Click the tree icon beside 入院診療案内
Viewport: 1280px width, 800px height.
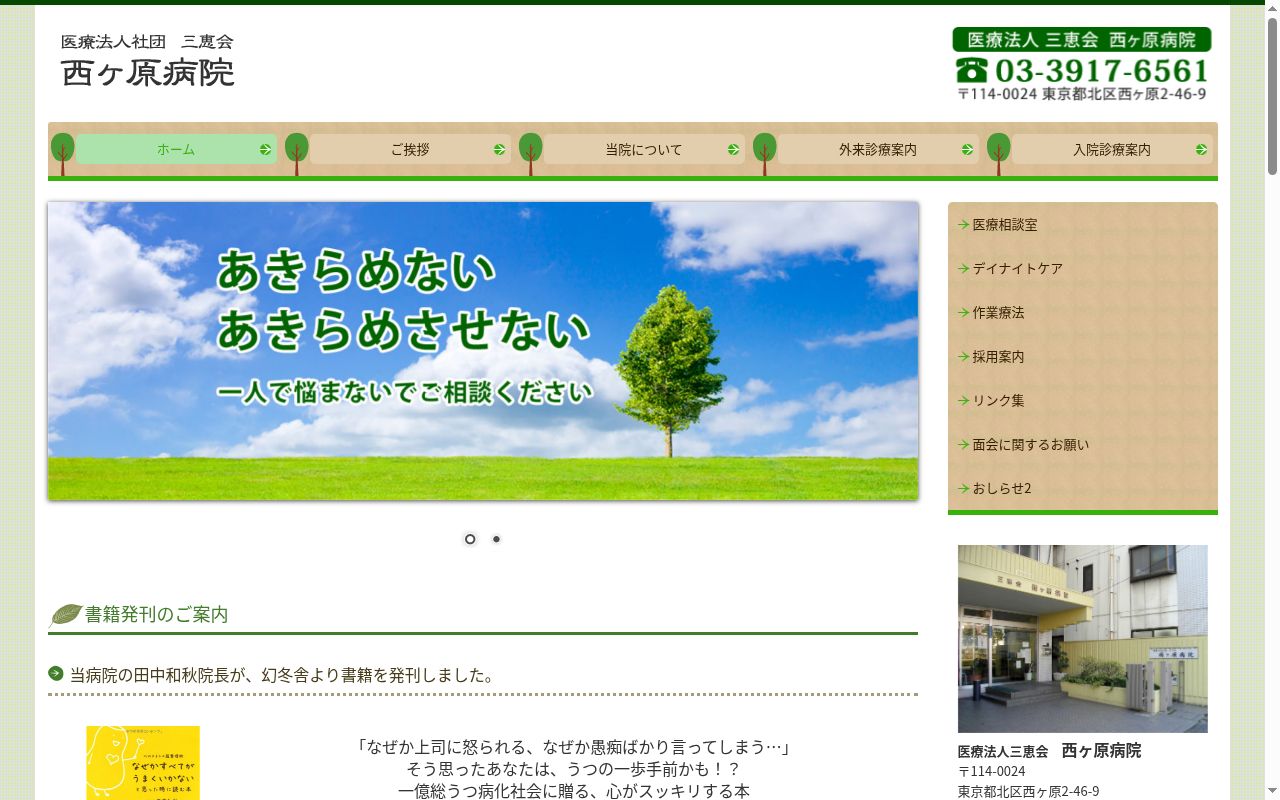(x=998, y=154)
